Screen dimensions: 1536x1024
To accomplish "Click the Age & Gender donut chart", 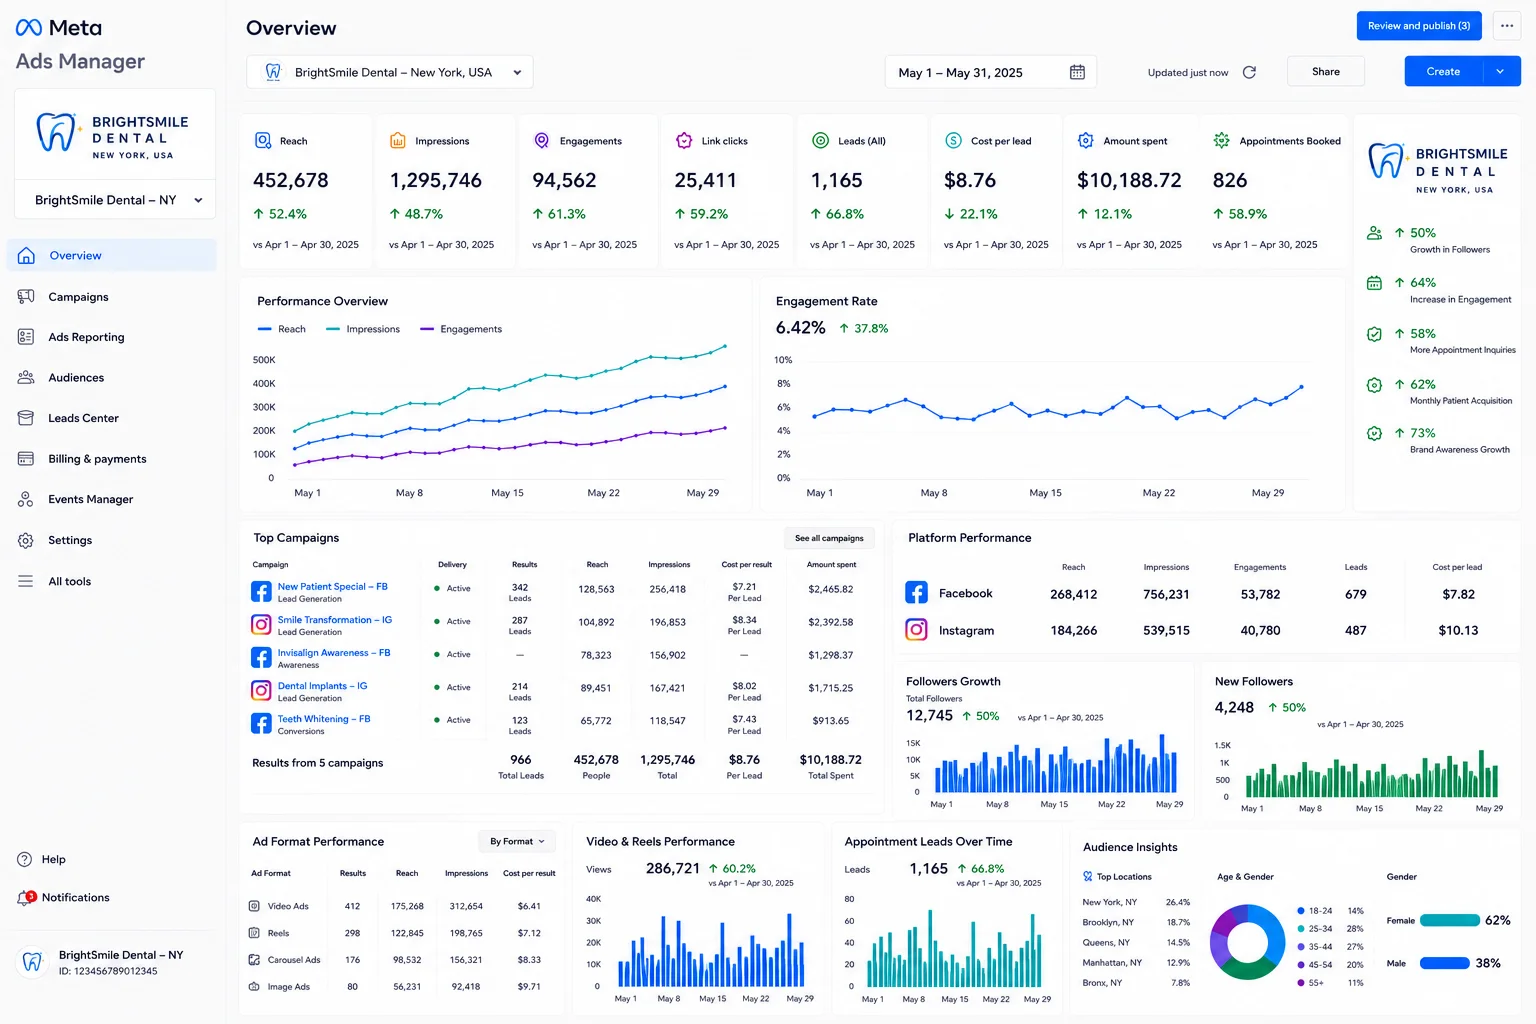I will coord(1247,942).
